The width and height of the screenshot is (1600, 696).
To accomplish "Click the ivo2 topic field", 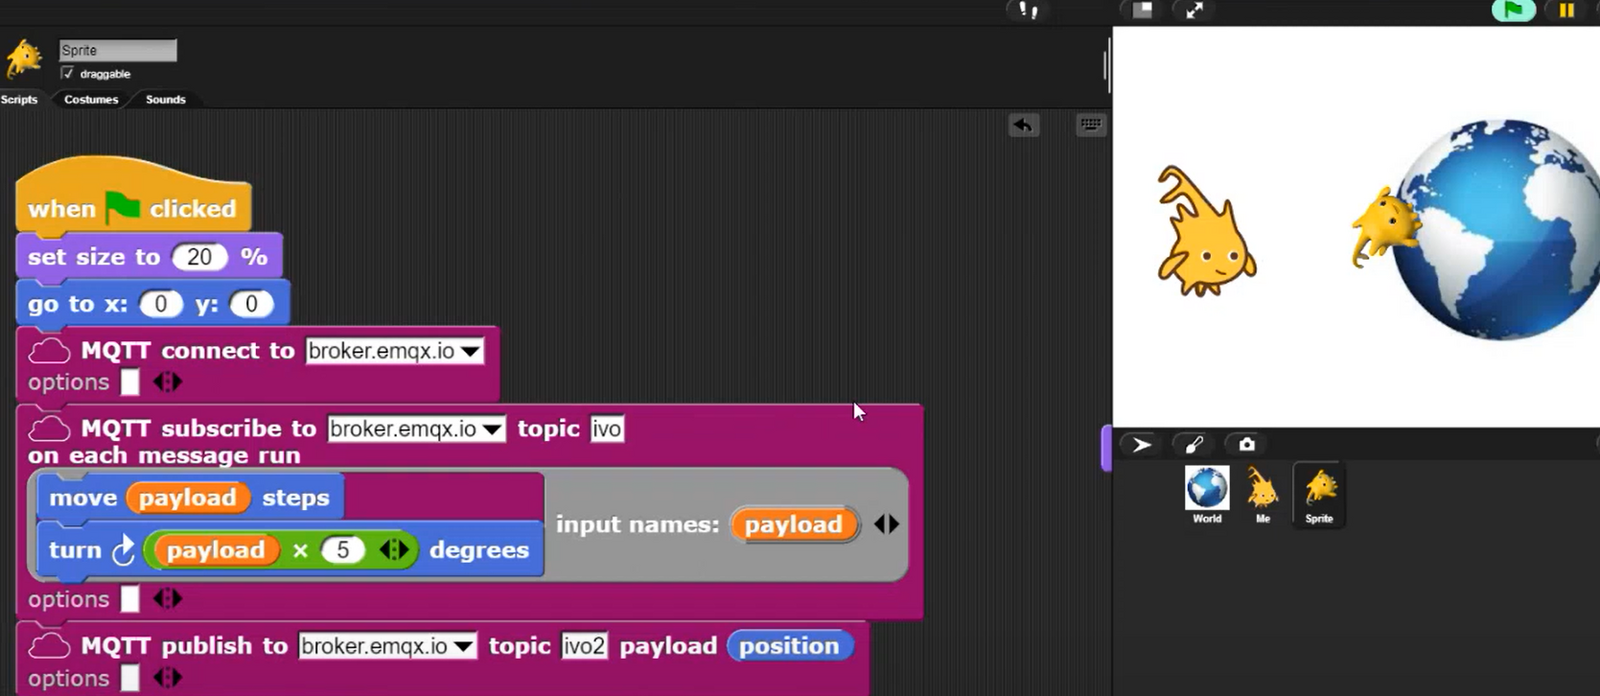I will tap(584, 646).
